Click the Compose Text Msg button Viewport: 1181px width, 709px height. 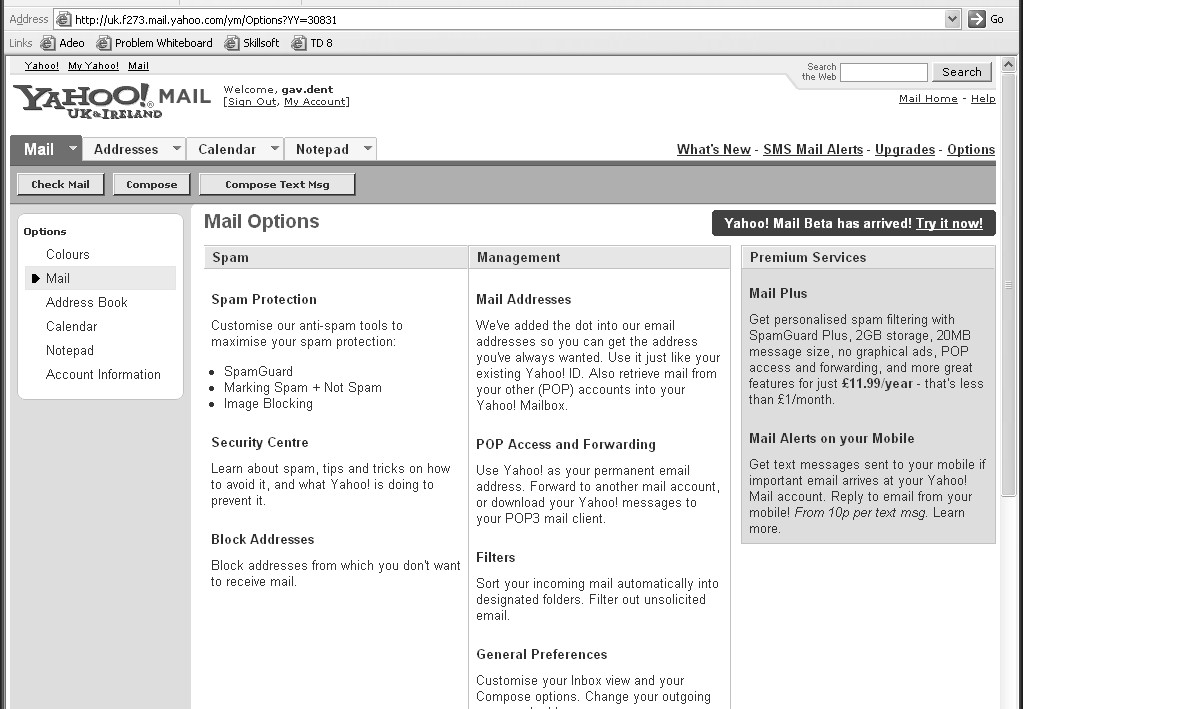(x=277, y=185)
